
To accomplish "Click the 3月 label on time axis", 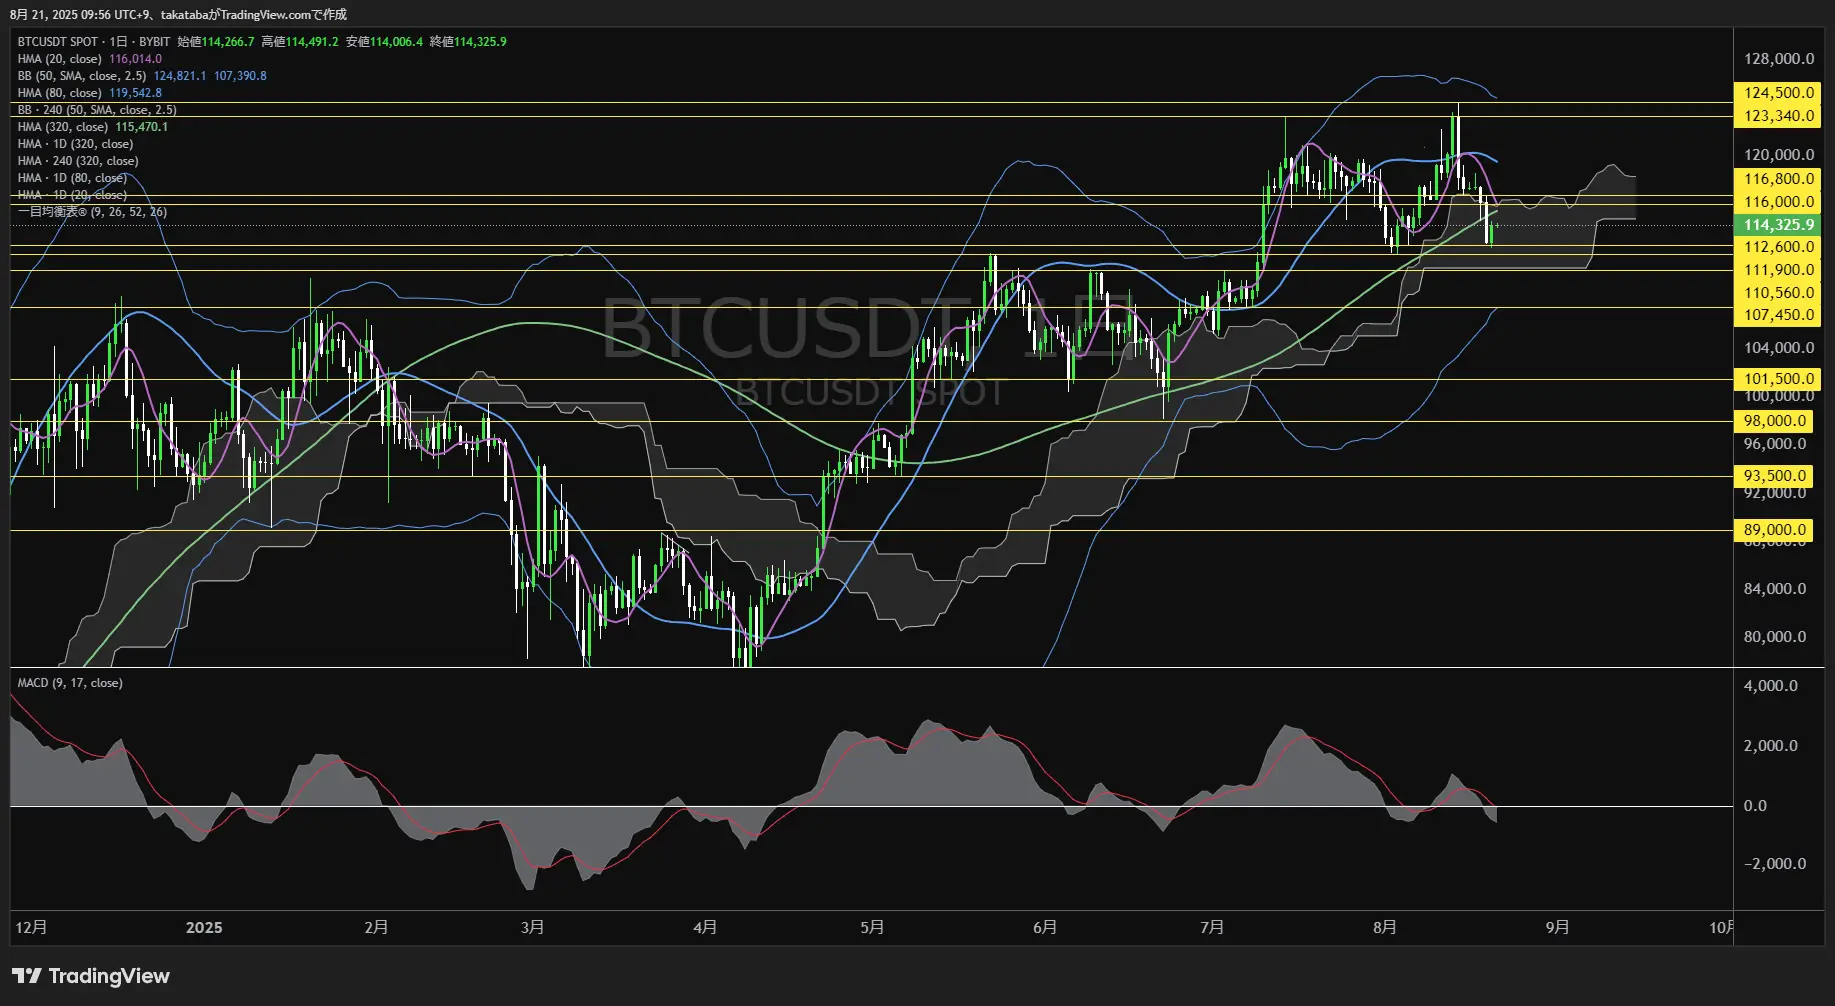I will (533, 928).
